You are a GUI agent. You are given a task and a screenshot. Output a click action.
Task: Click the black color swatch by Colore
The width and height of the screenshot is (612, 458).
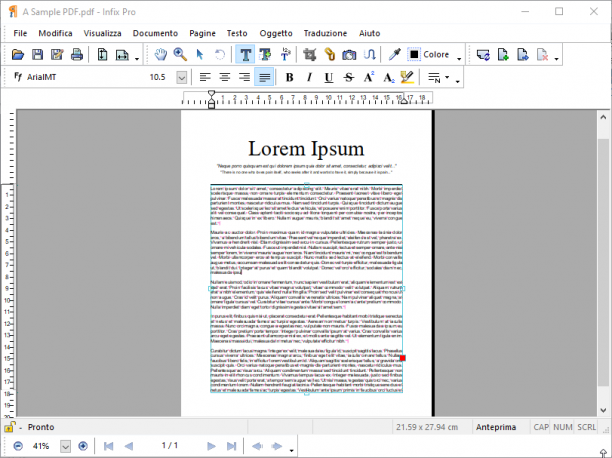(414, 54)
